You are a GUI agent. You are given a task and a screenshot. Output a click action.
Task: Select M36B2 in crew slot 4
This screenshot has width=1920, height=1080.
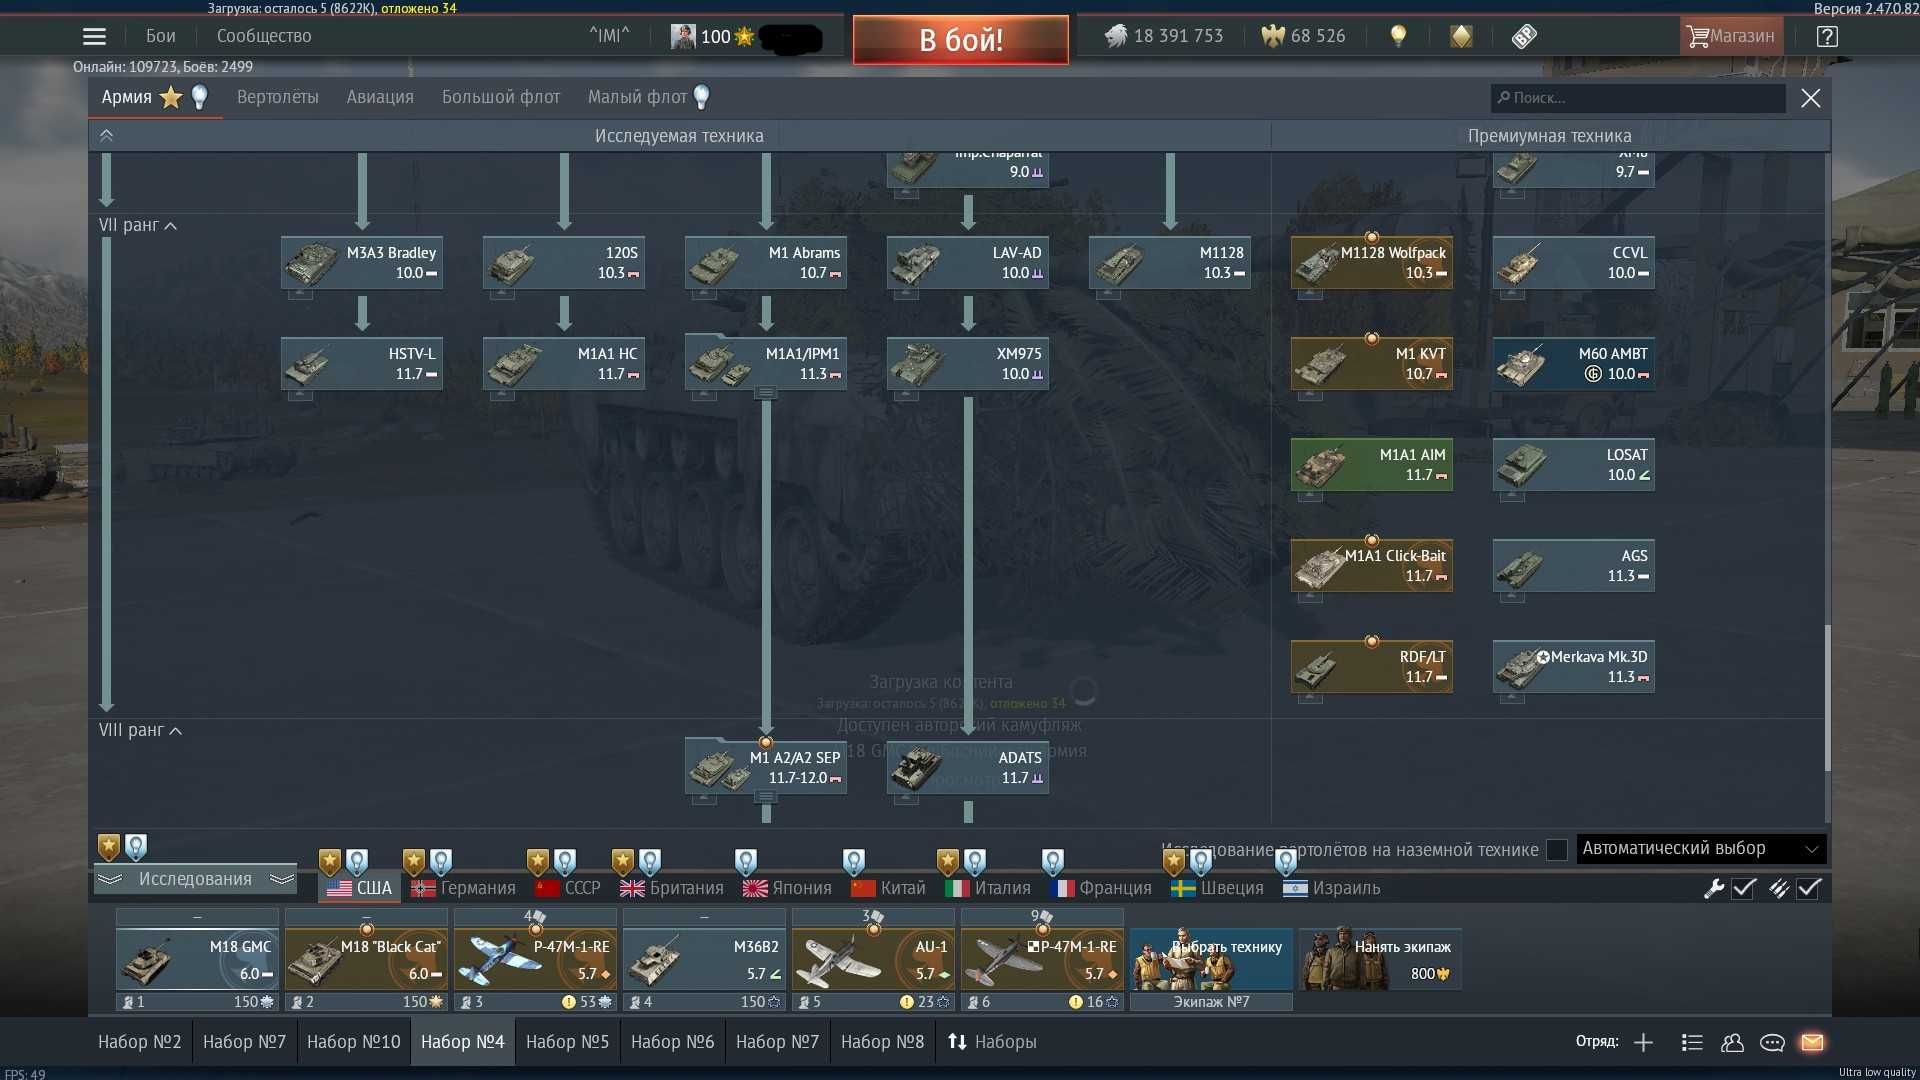pyautogui.click(x=704, y=961)
